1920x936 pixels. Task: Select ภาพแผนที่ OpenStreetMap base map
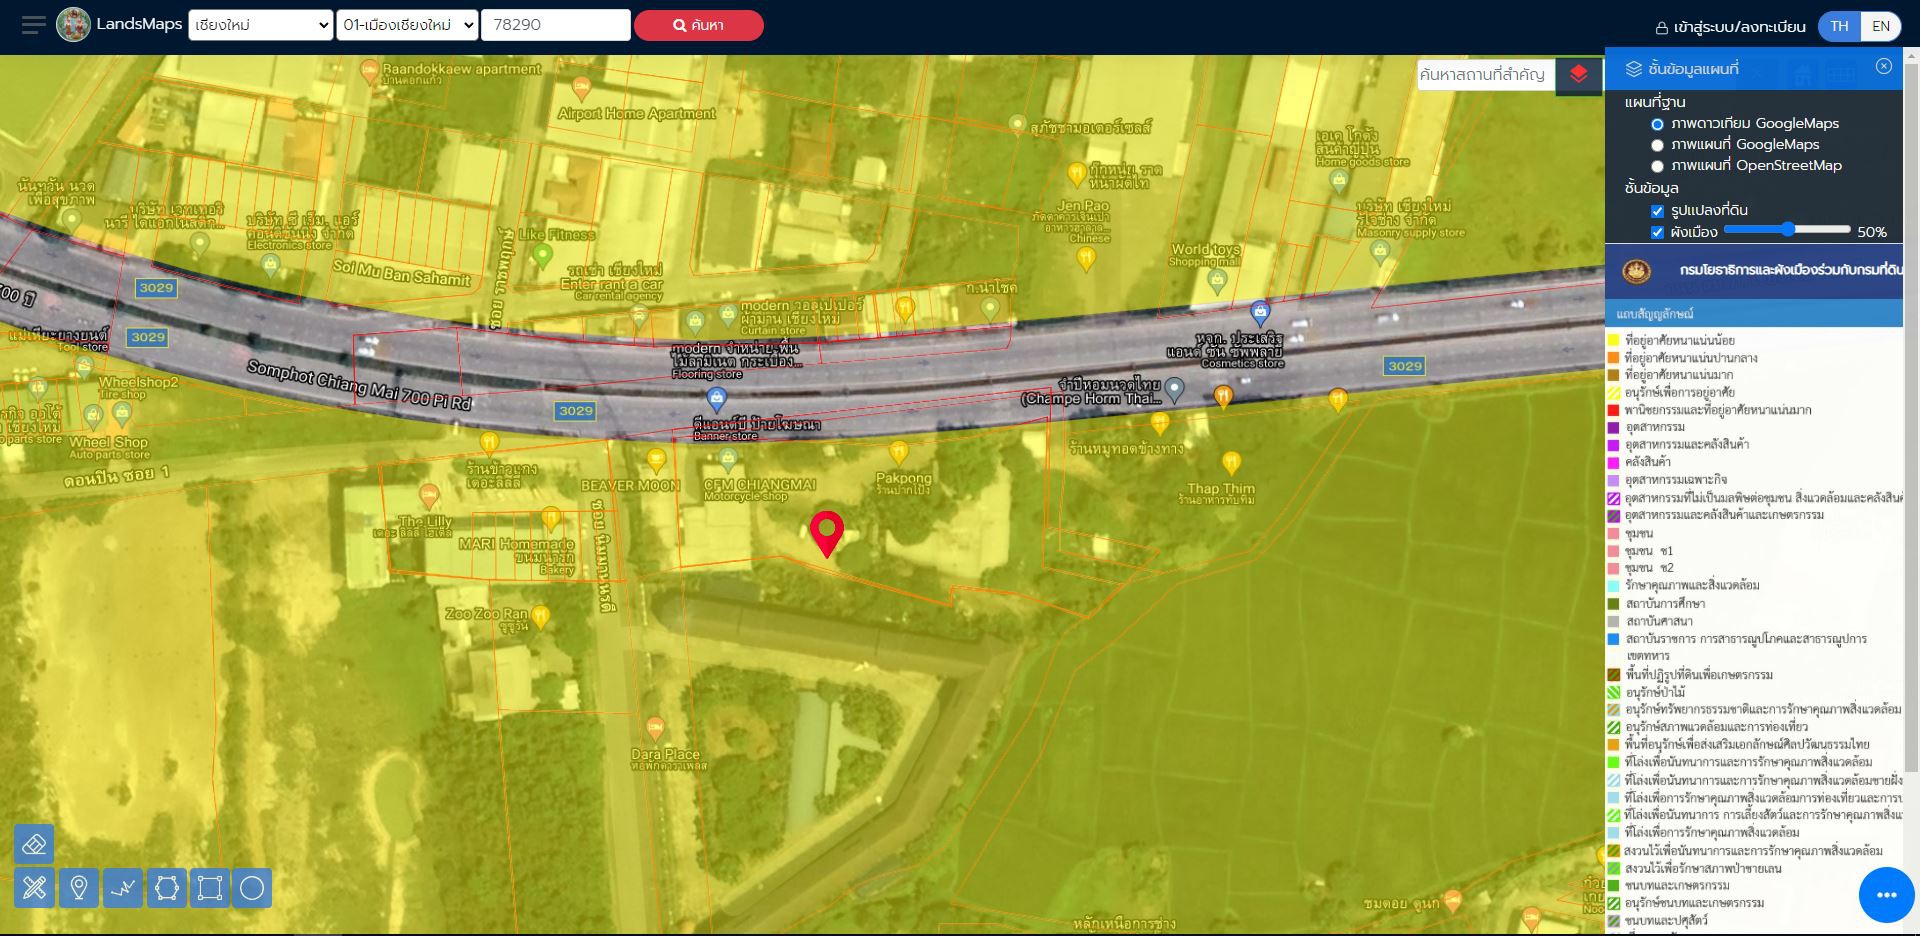click(x=1657, y=166)
